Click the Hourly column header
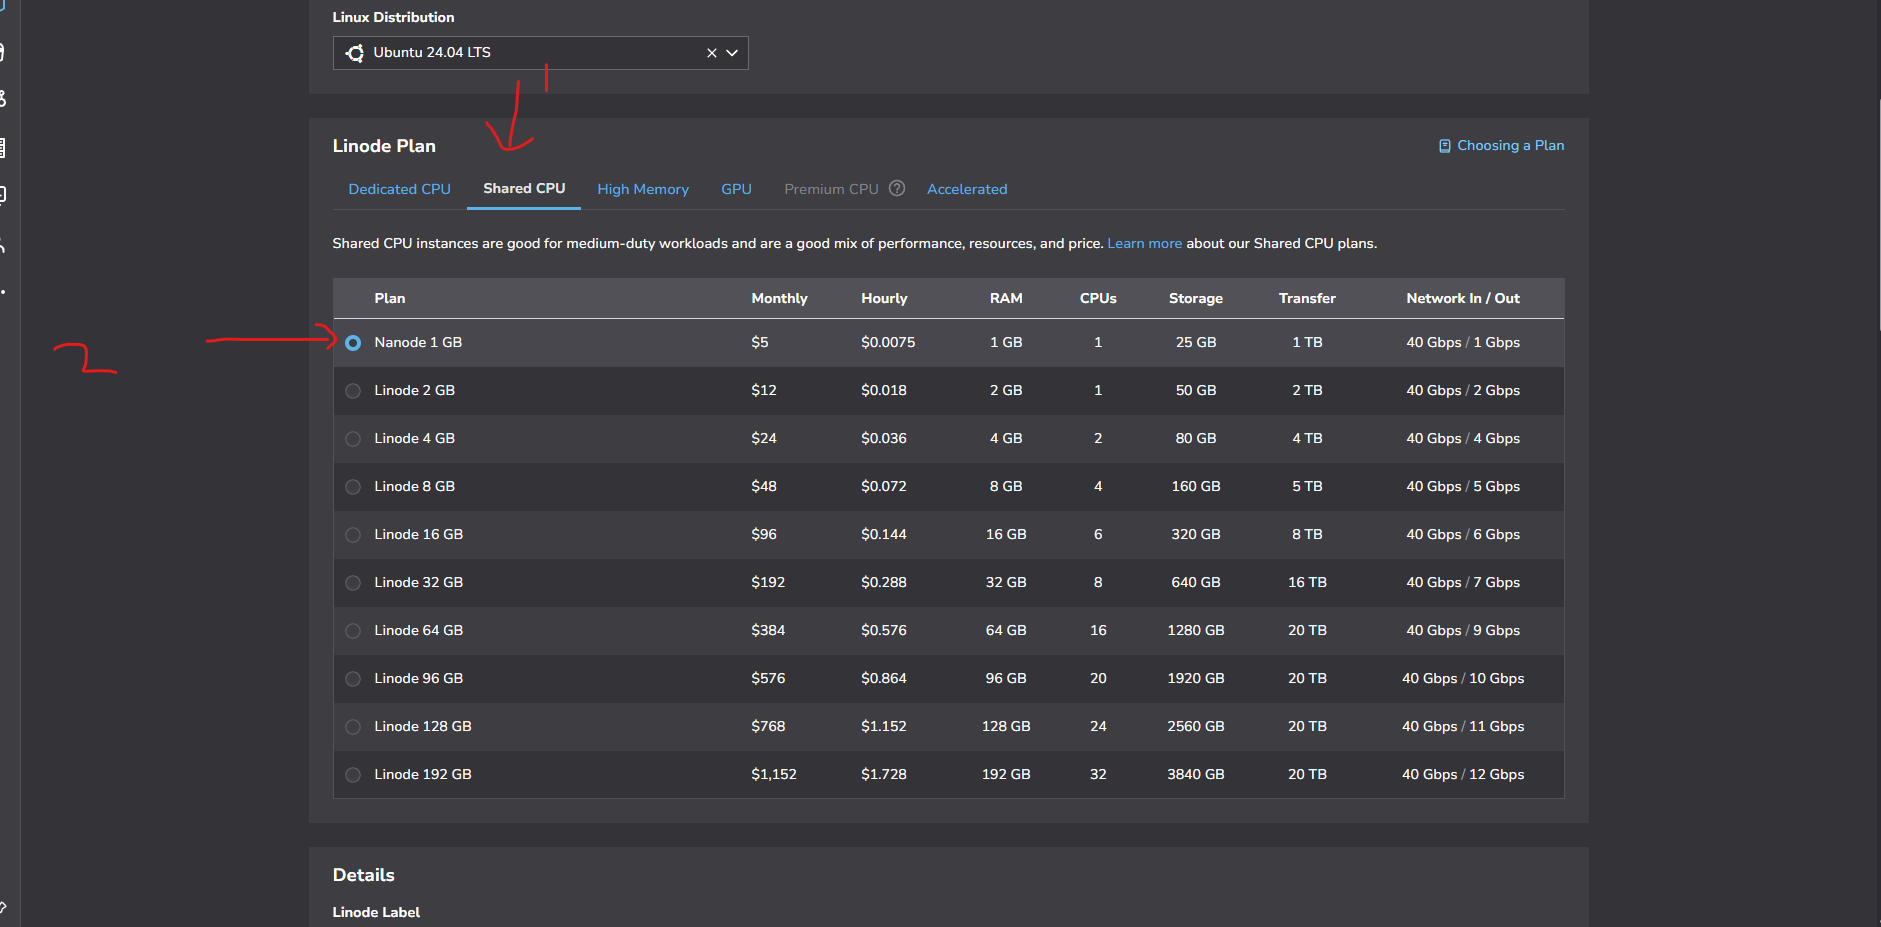Screen dimensions: 1881x927 tap(884, 298)
